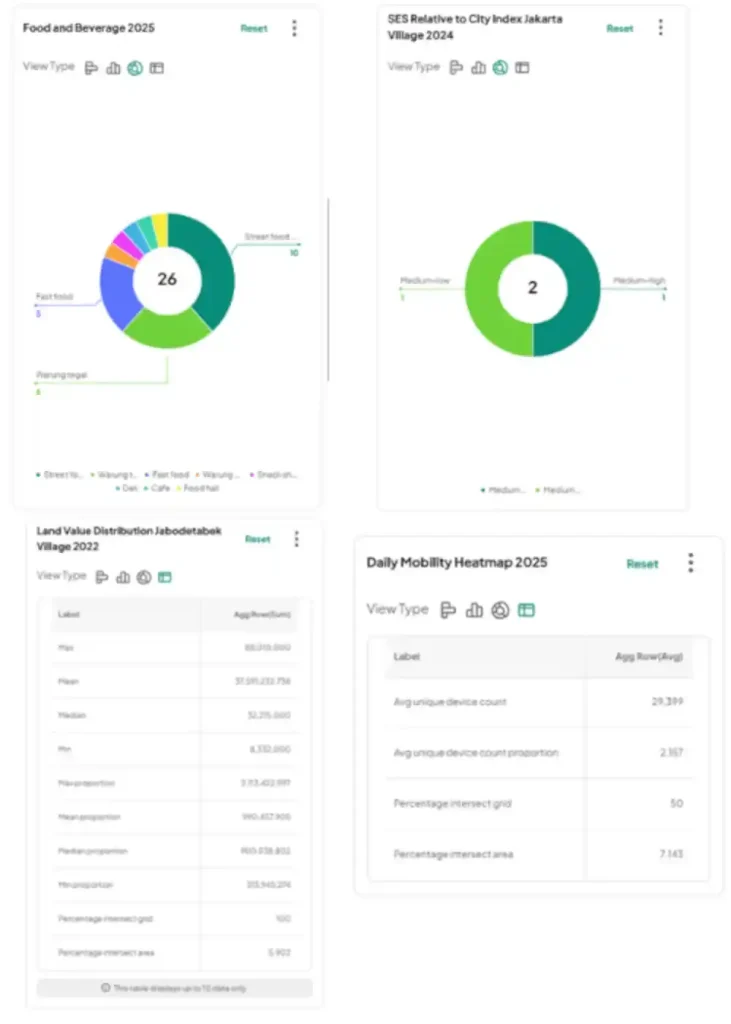Open SES Relative card kebab menu
Screen dimensions: 731x1024
pyautogui.click(x=660, y=27)
